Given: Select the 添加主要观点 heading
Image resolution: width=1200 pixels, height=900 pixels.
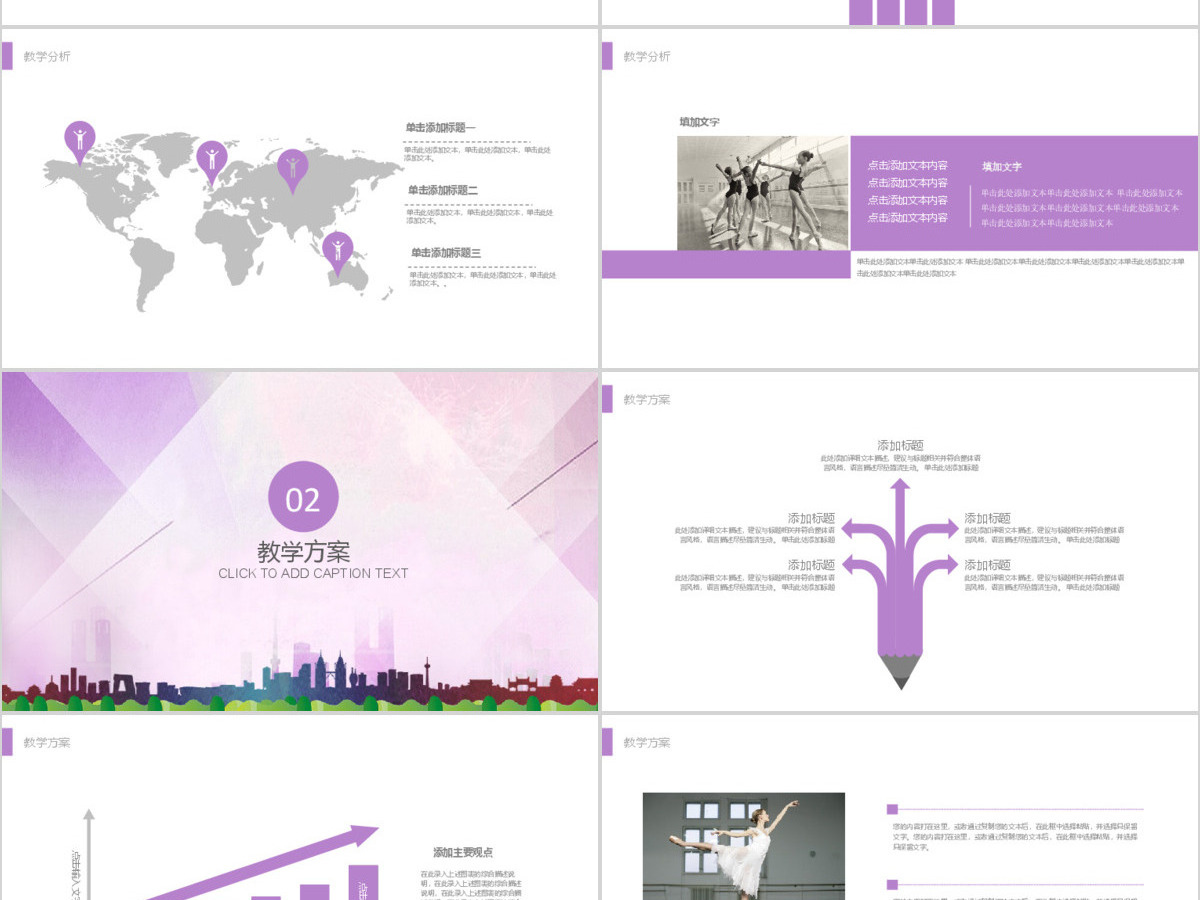Looking at the screenshot, I should (463, 853).
